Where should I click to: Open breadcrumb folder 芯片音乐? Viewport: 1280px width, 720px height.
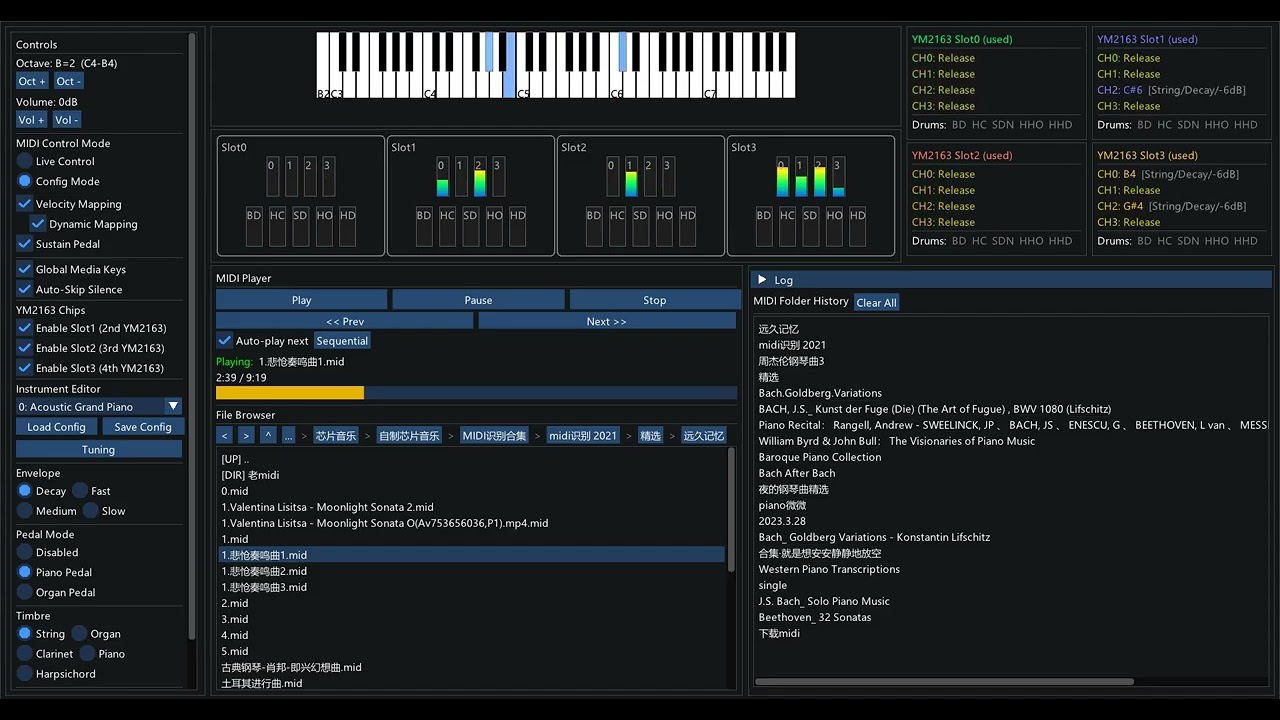336,436
